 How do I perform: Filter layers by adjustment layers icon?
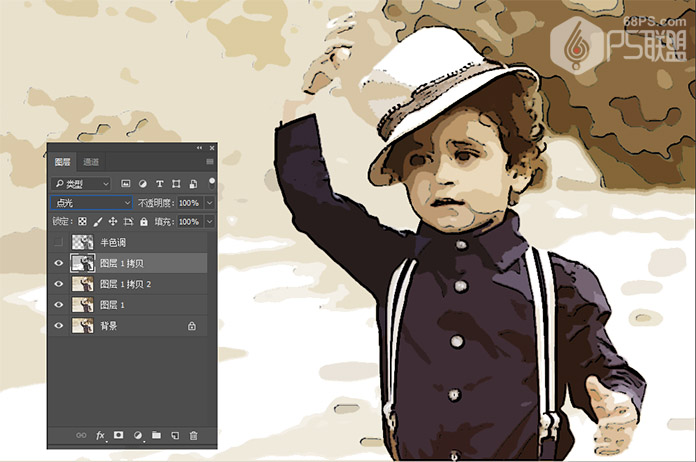pos(142,184)
